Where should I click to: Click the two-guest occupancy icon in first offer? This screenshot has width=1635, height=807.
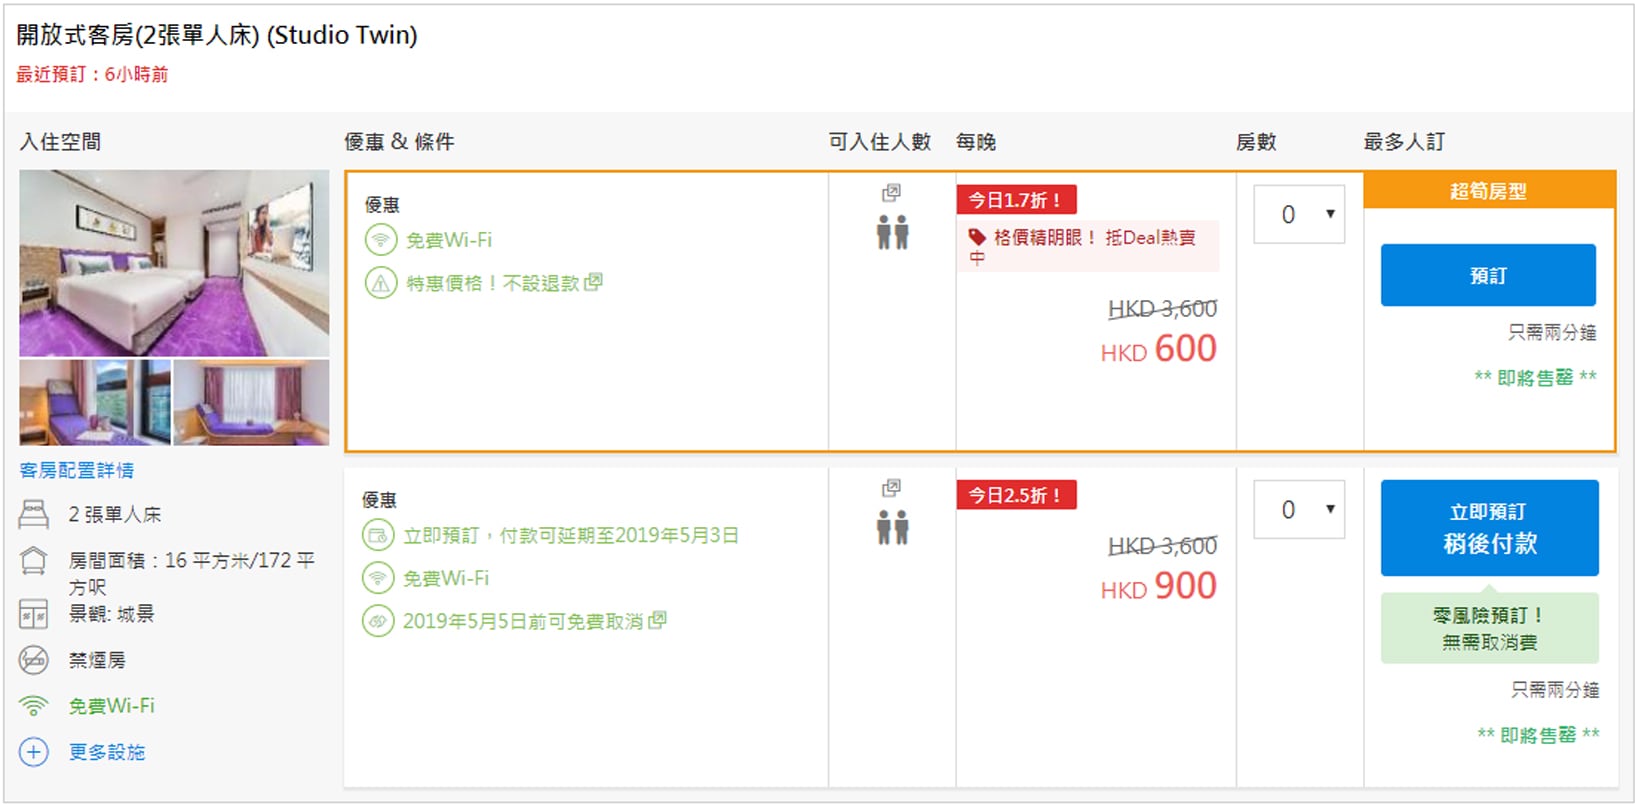click(x=892, y=232)
